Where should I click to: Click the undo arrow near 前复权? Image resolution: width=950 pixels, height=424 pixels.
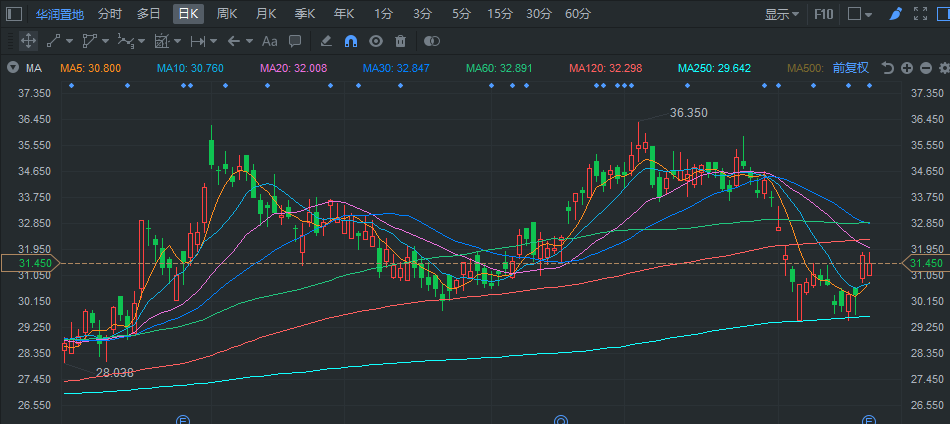click(x=888, y=68)
